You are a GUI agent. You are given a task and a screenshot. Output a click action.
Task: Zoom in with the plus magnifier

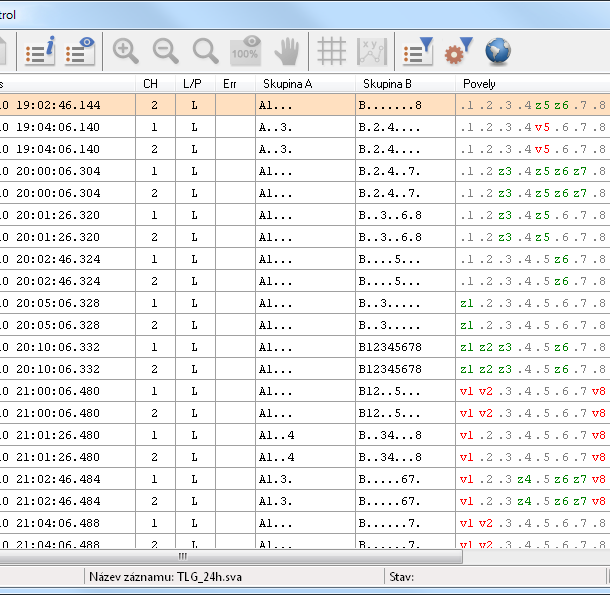(x=125, y=51)
